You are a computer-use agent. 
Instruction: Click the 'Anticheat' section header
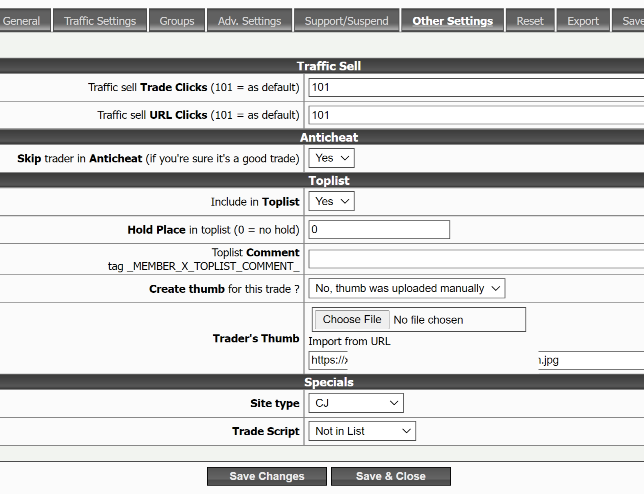329,137
